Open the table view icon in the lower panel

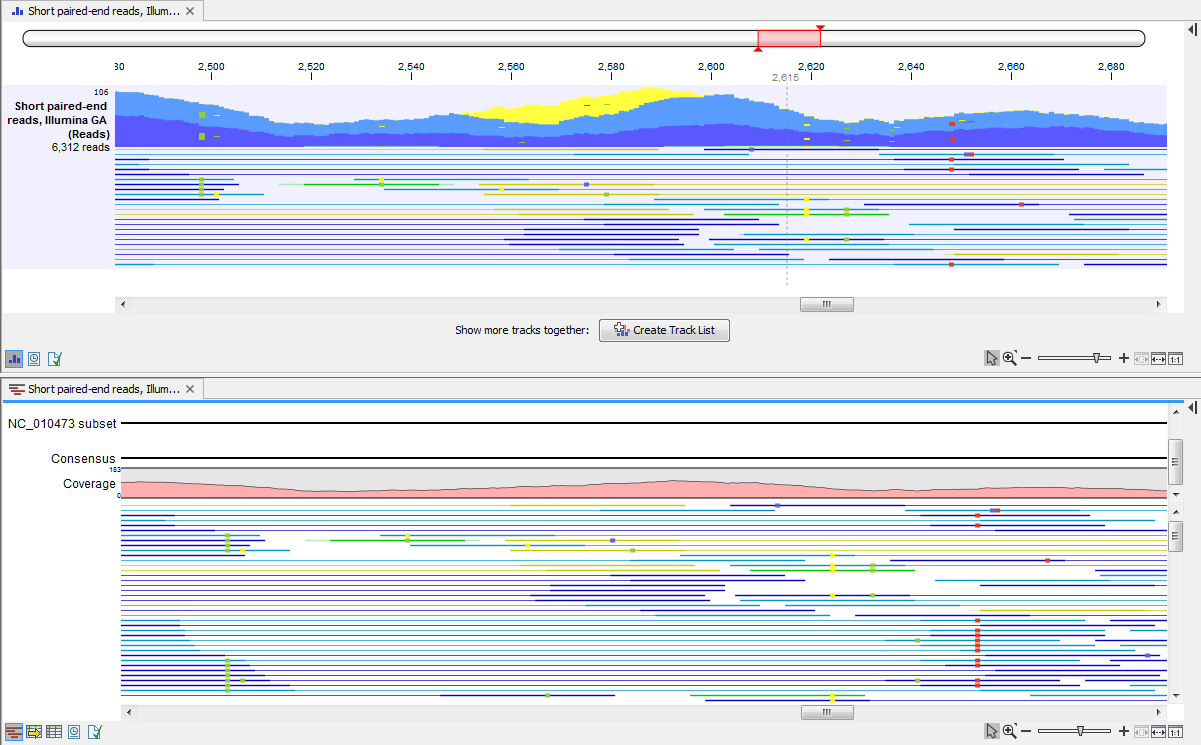54,731
